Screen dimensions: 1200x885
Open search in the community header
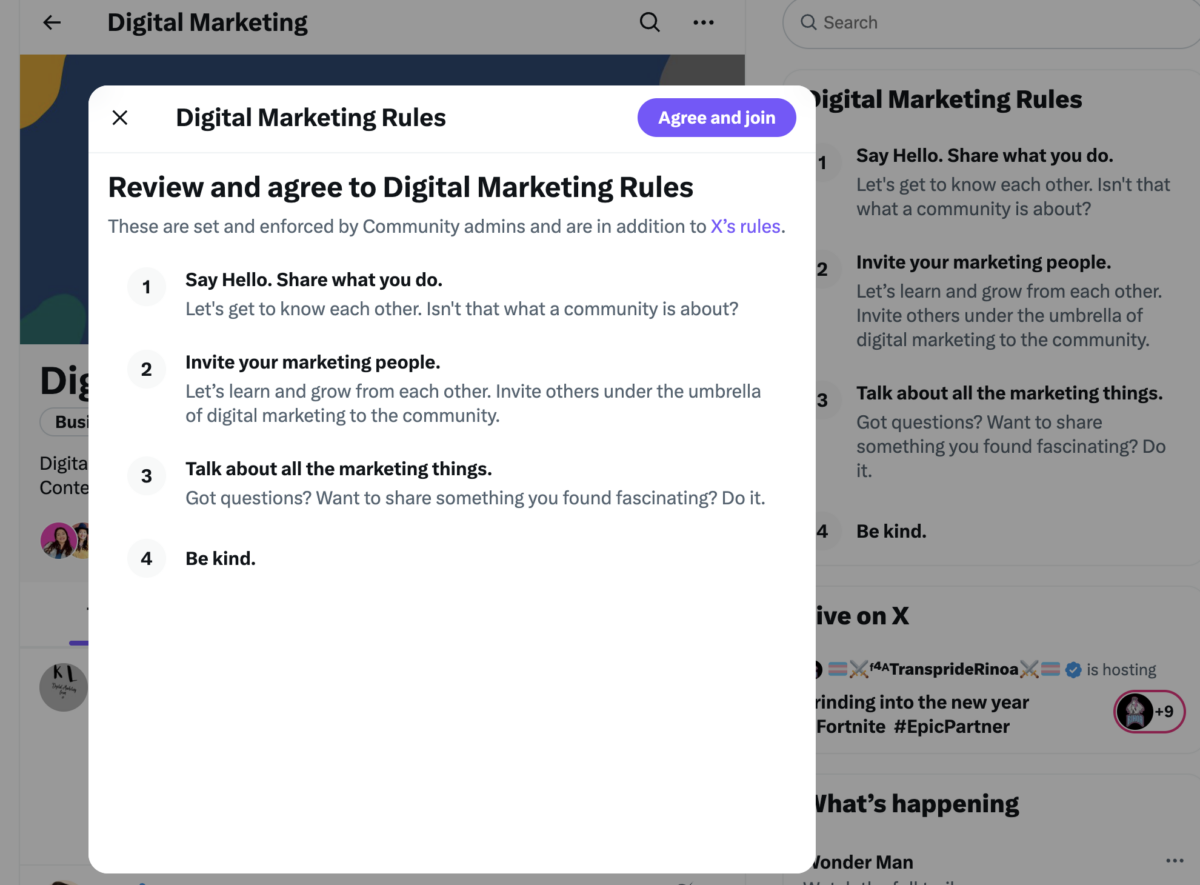(x=649, y=21)
